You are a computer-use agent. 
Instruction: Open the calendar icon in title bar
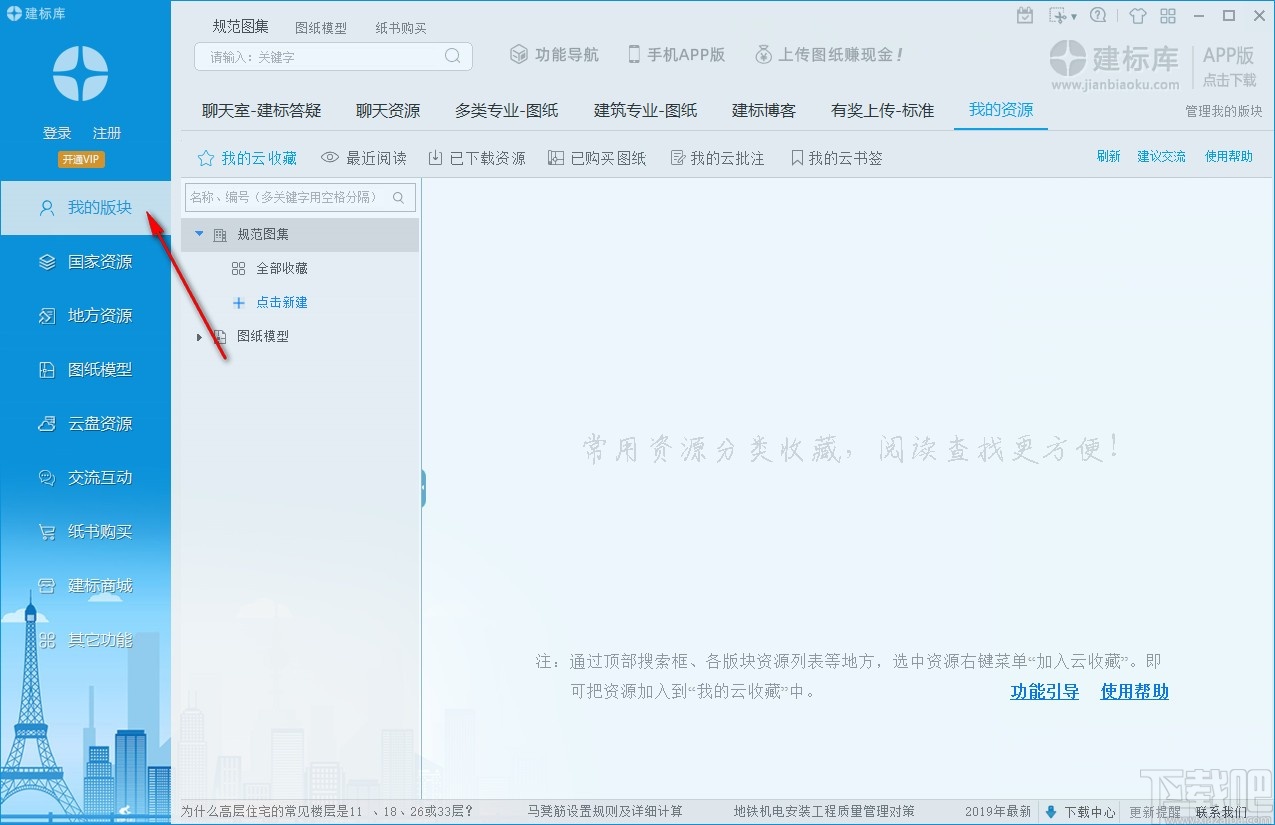[x=1025, y=14]
